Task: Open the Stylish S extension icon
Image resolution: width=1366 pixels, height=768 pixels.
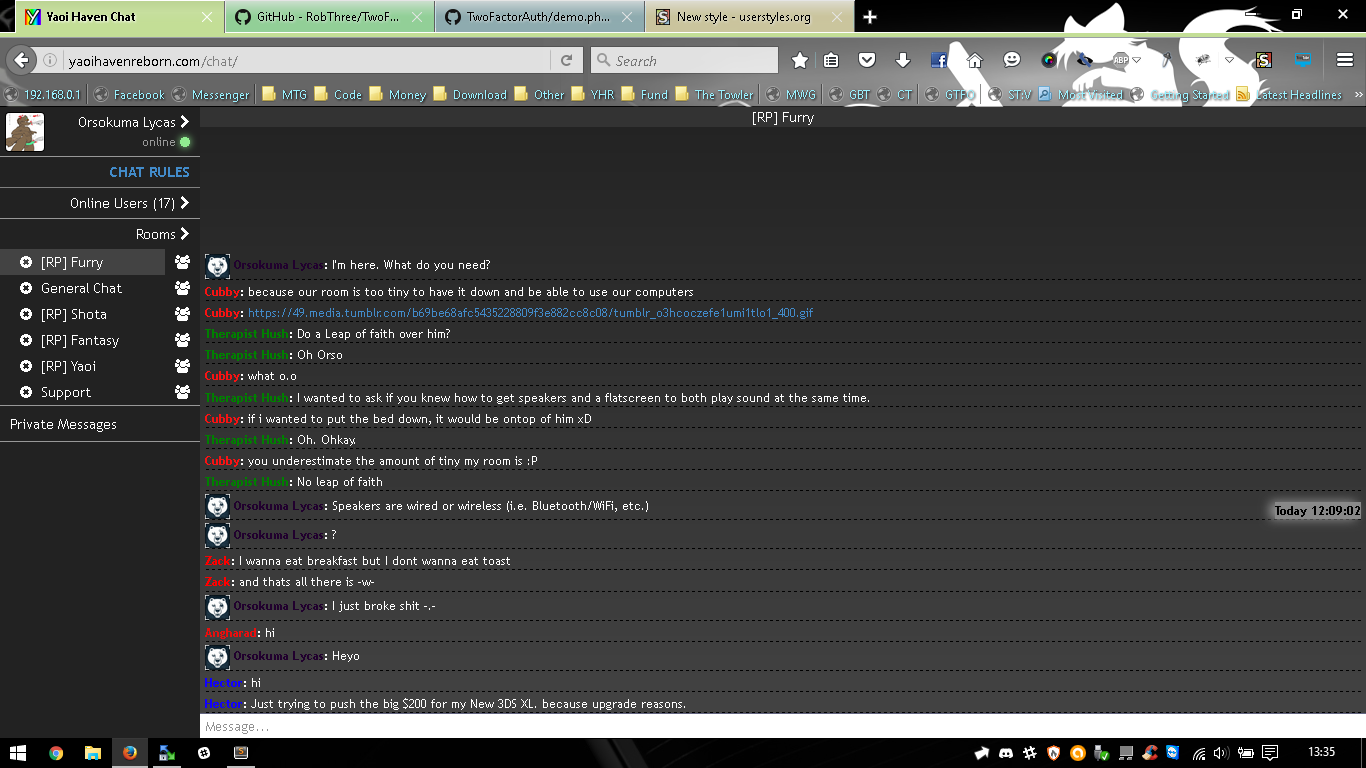Action: [1264, 60]
